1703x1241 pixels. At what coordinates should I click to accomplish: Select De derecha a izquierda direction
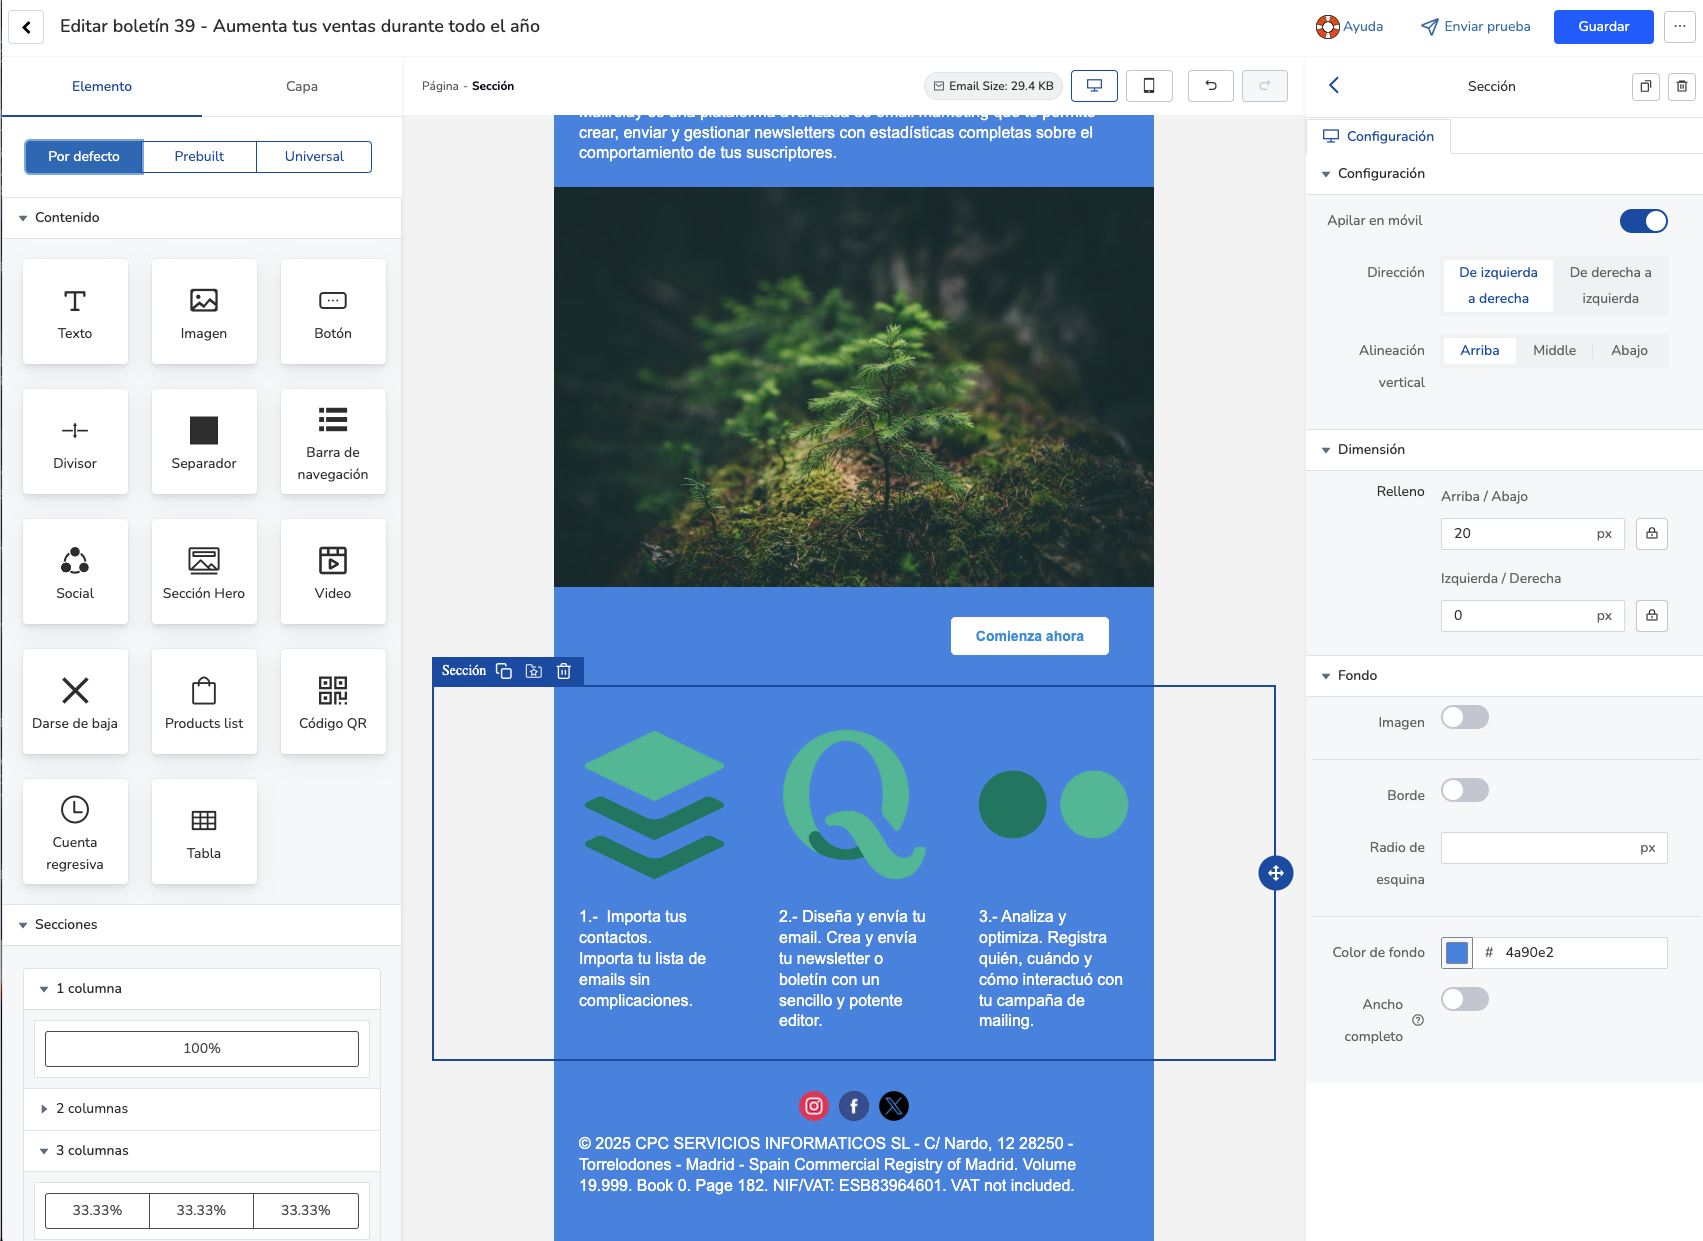[1610, 285]
